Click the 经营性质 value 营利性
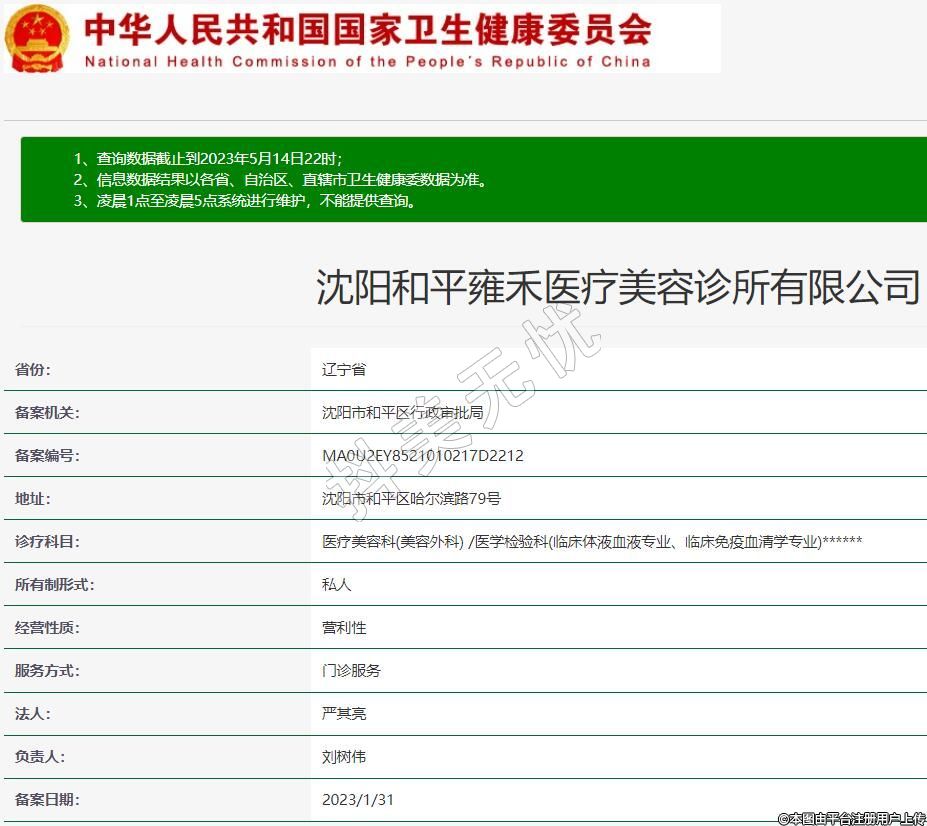 click(x=344, y=628)
